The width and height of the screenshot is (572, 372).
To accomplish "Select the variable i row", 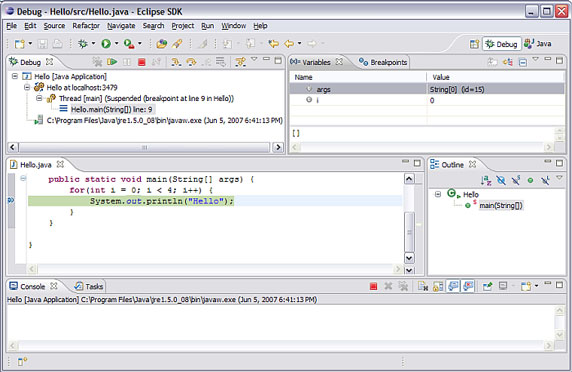I will point(427,100).
